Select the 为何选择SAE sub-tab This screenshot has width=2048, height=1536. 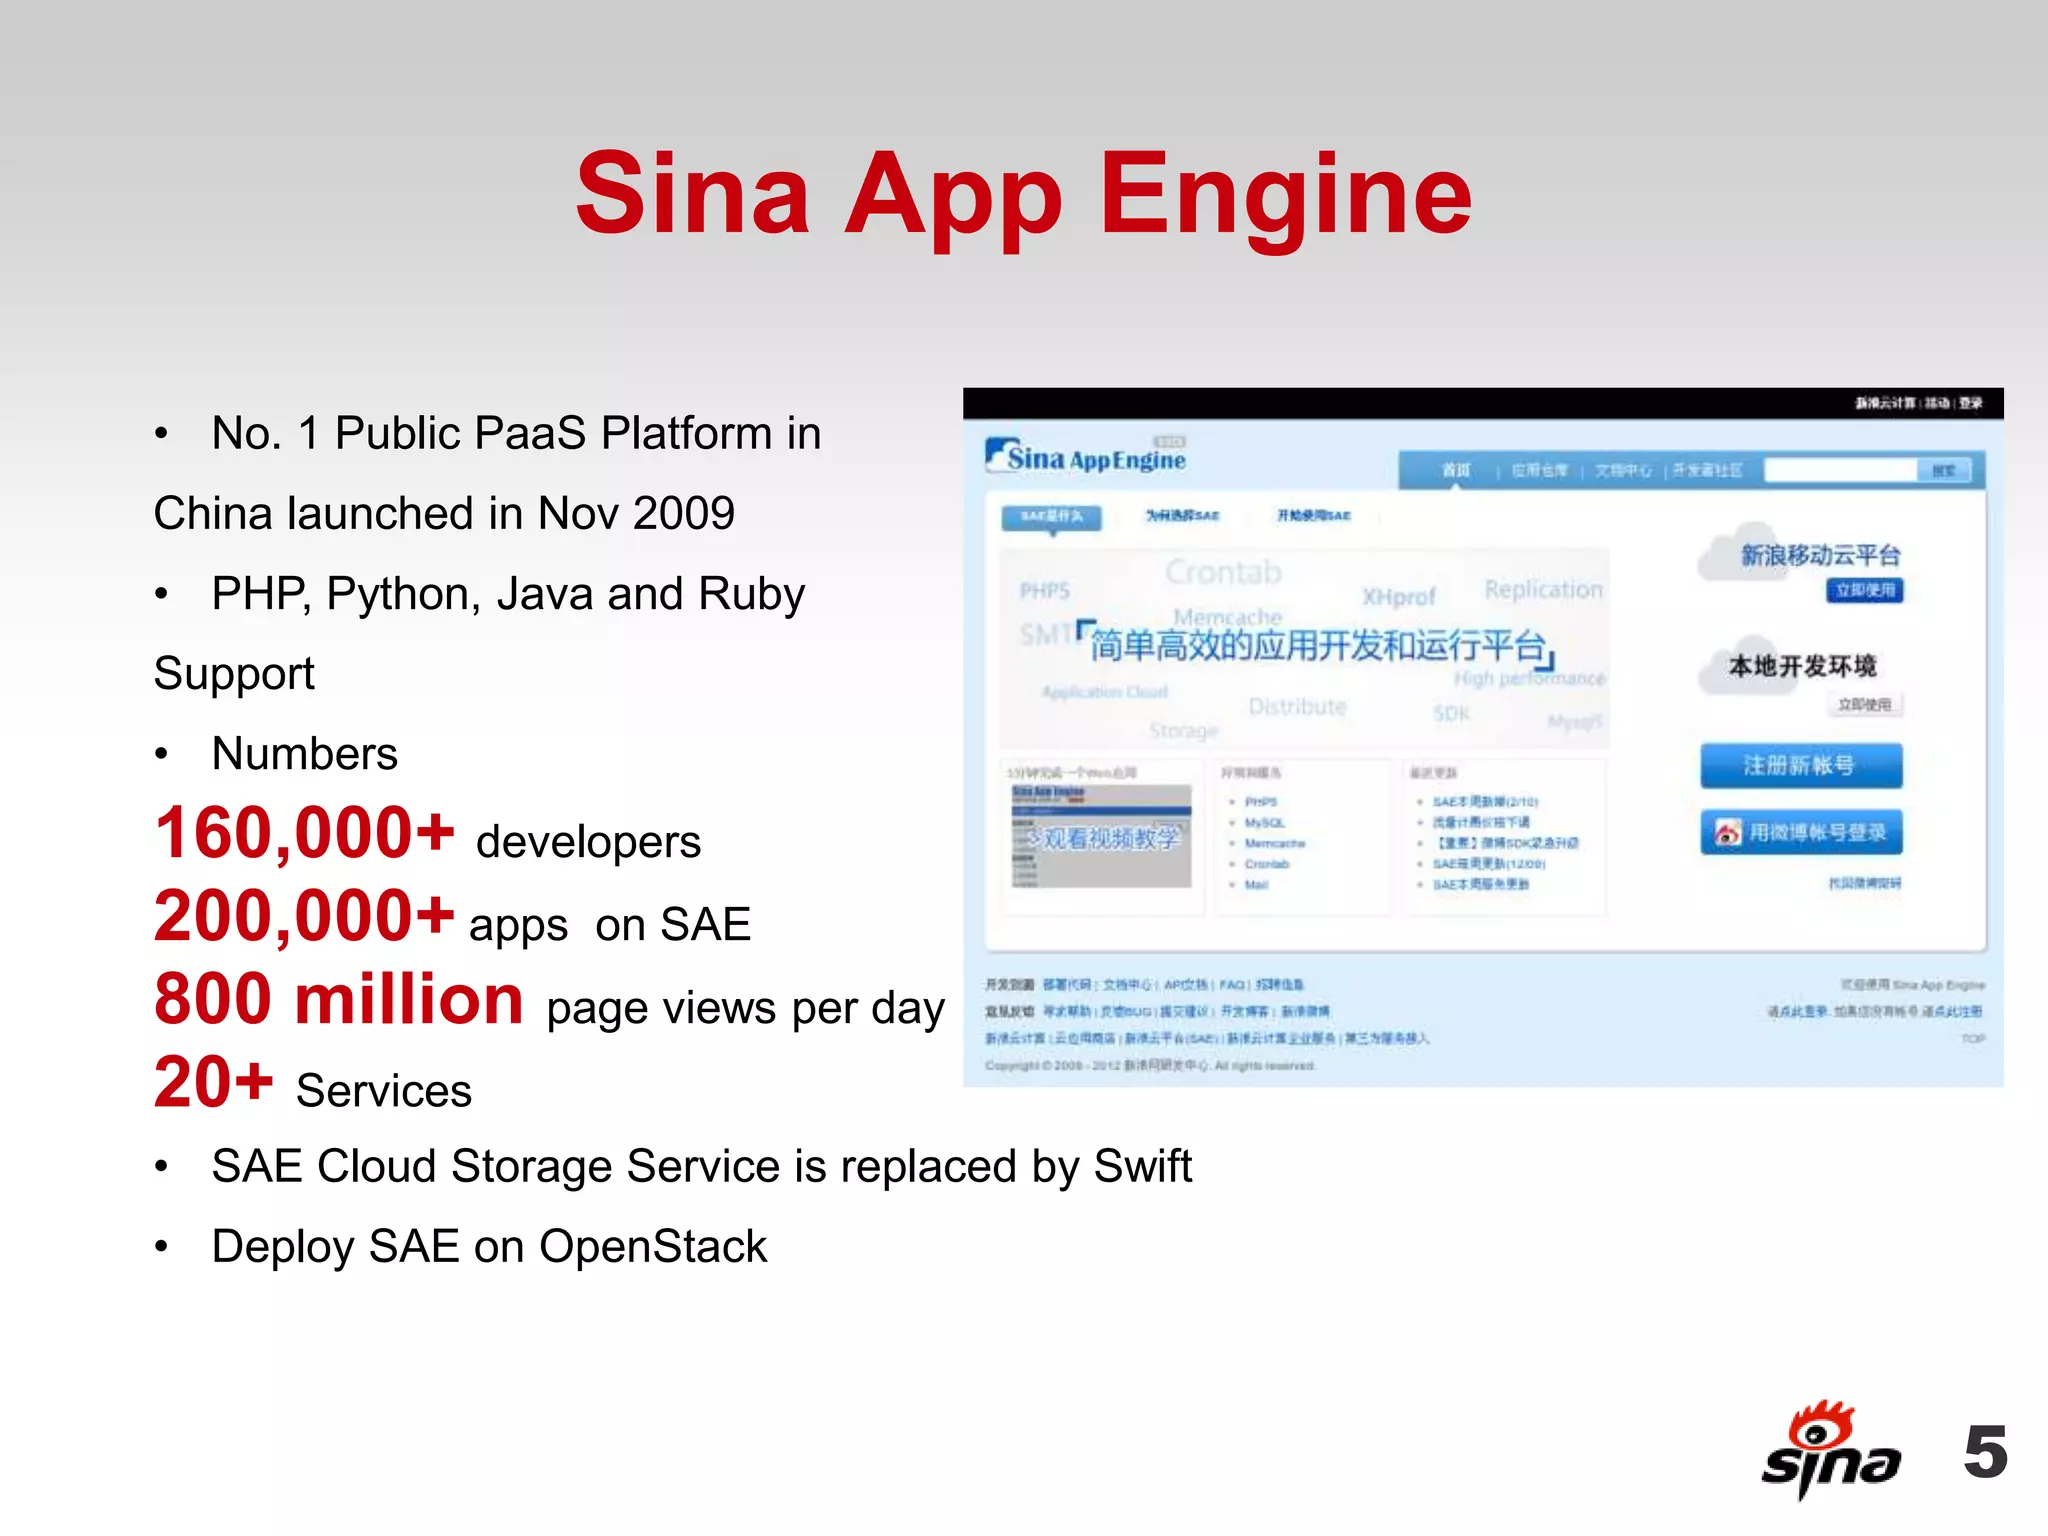point(1182,516)
